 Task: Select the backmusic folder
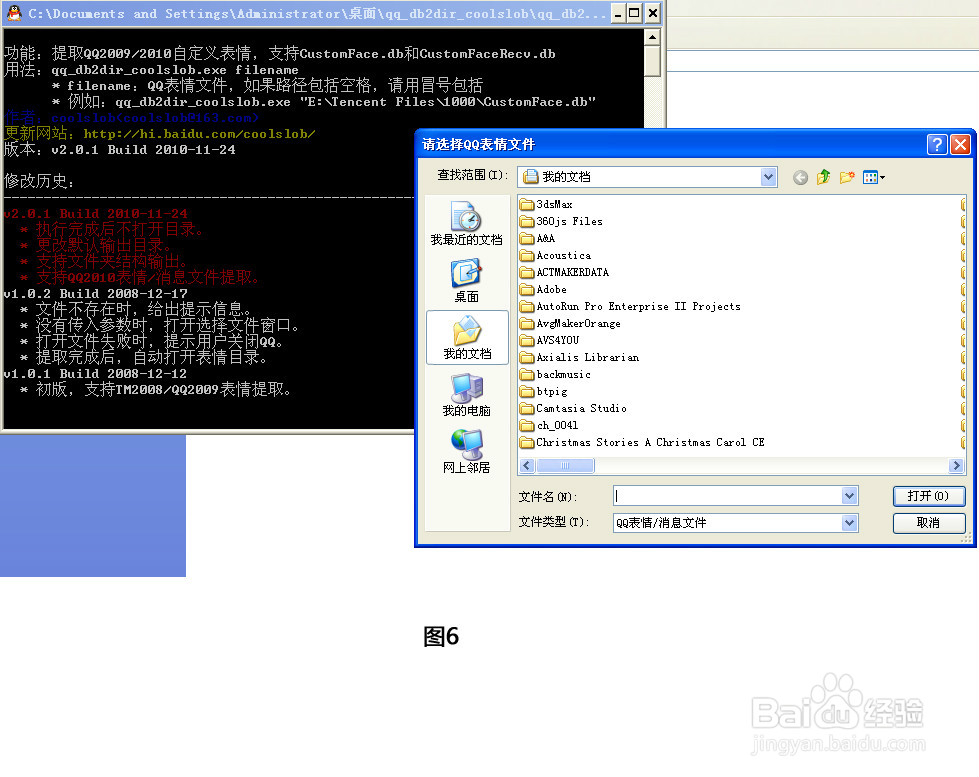[556, 374]
